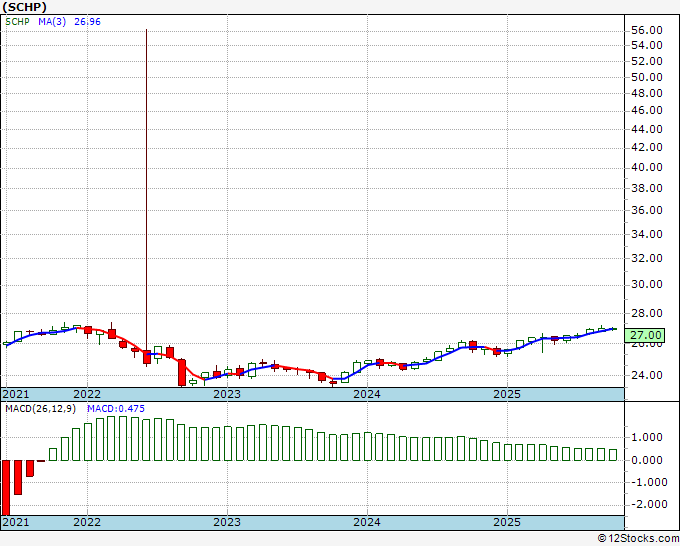The width and height of the screenshot is (680, 546).
Task: Click the 0.000 MACD axis label
Action: click(x=647, y=460)
